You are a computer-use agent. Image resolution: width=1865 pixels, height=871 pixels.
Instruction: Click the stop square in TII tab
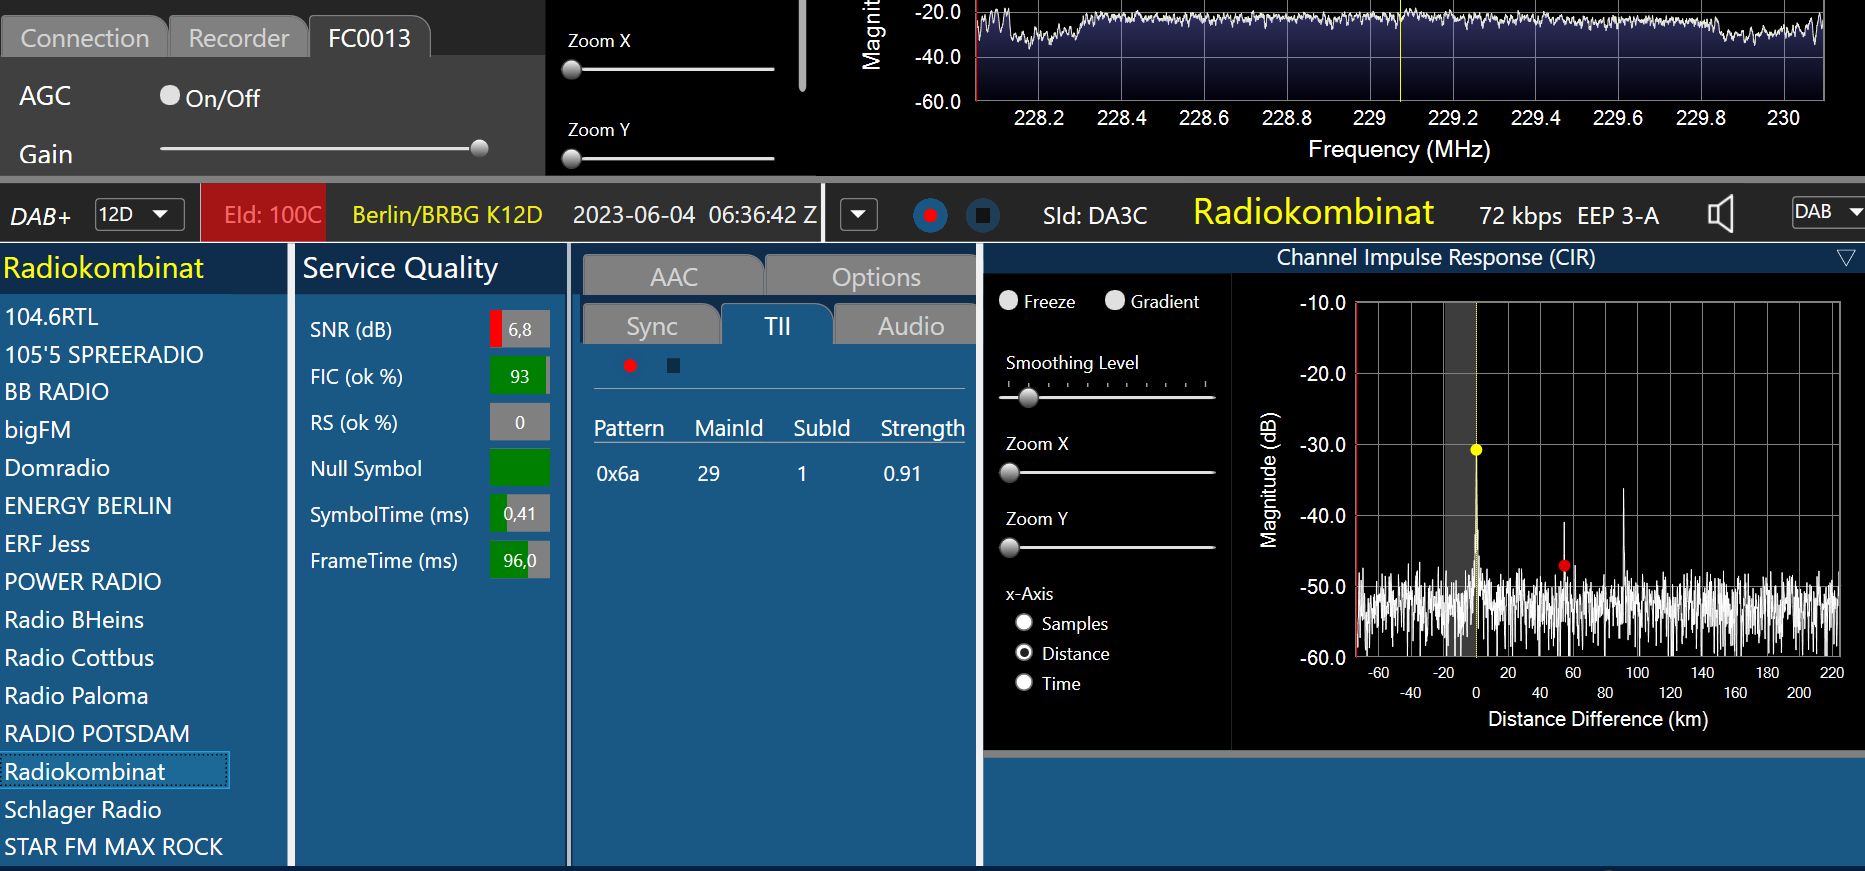(x=673, y=366)
